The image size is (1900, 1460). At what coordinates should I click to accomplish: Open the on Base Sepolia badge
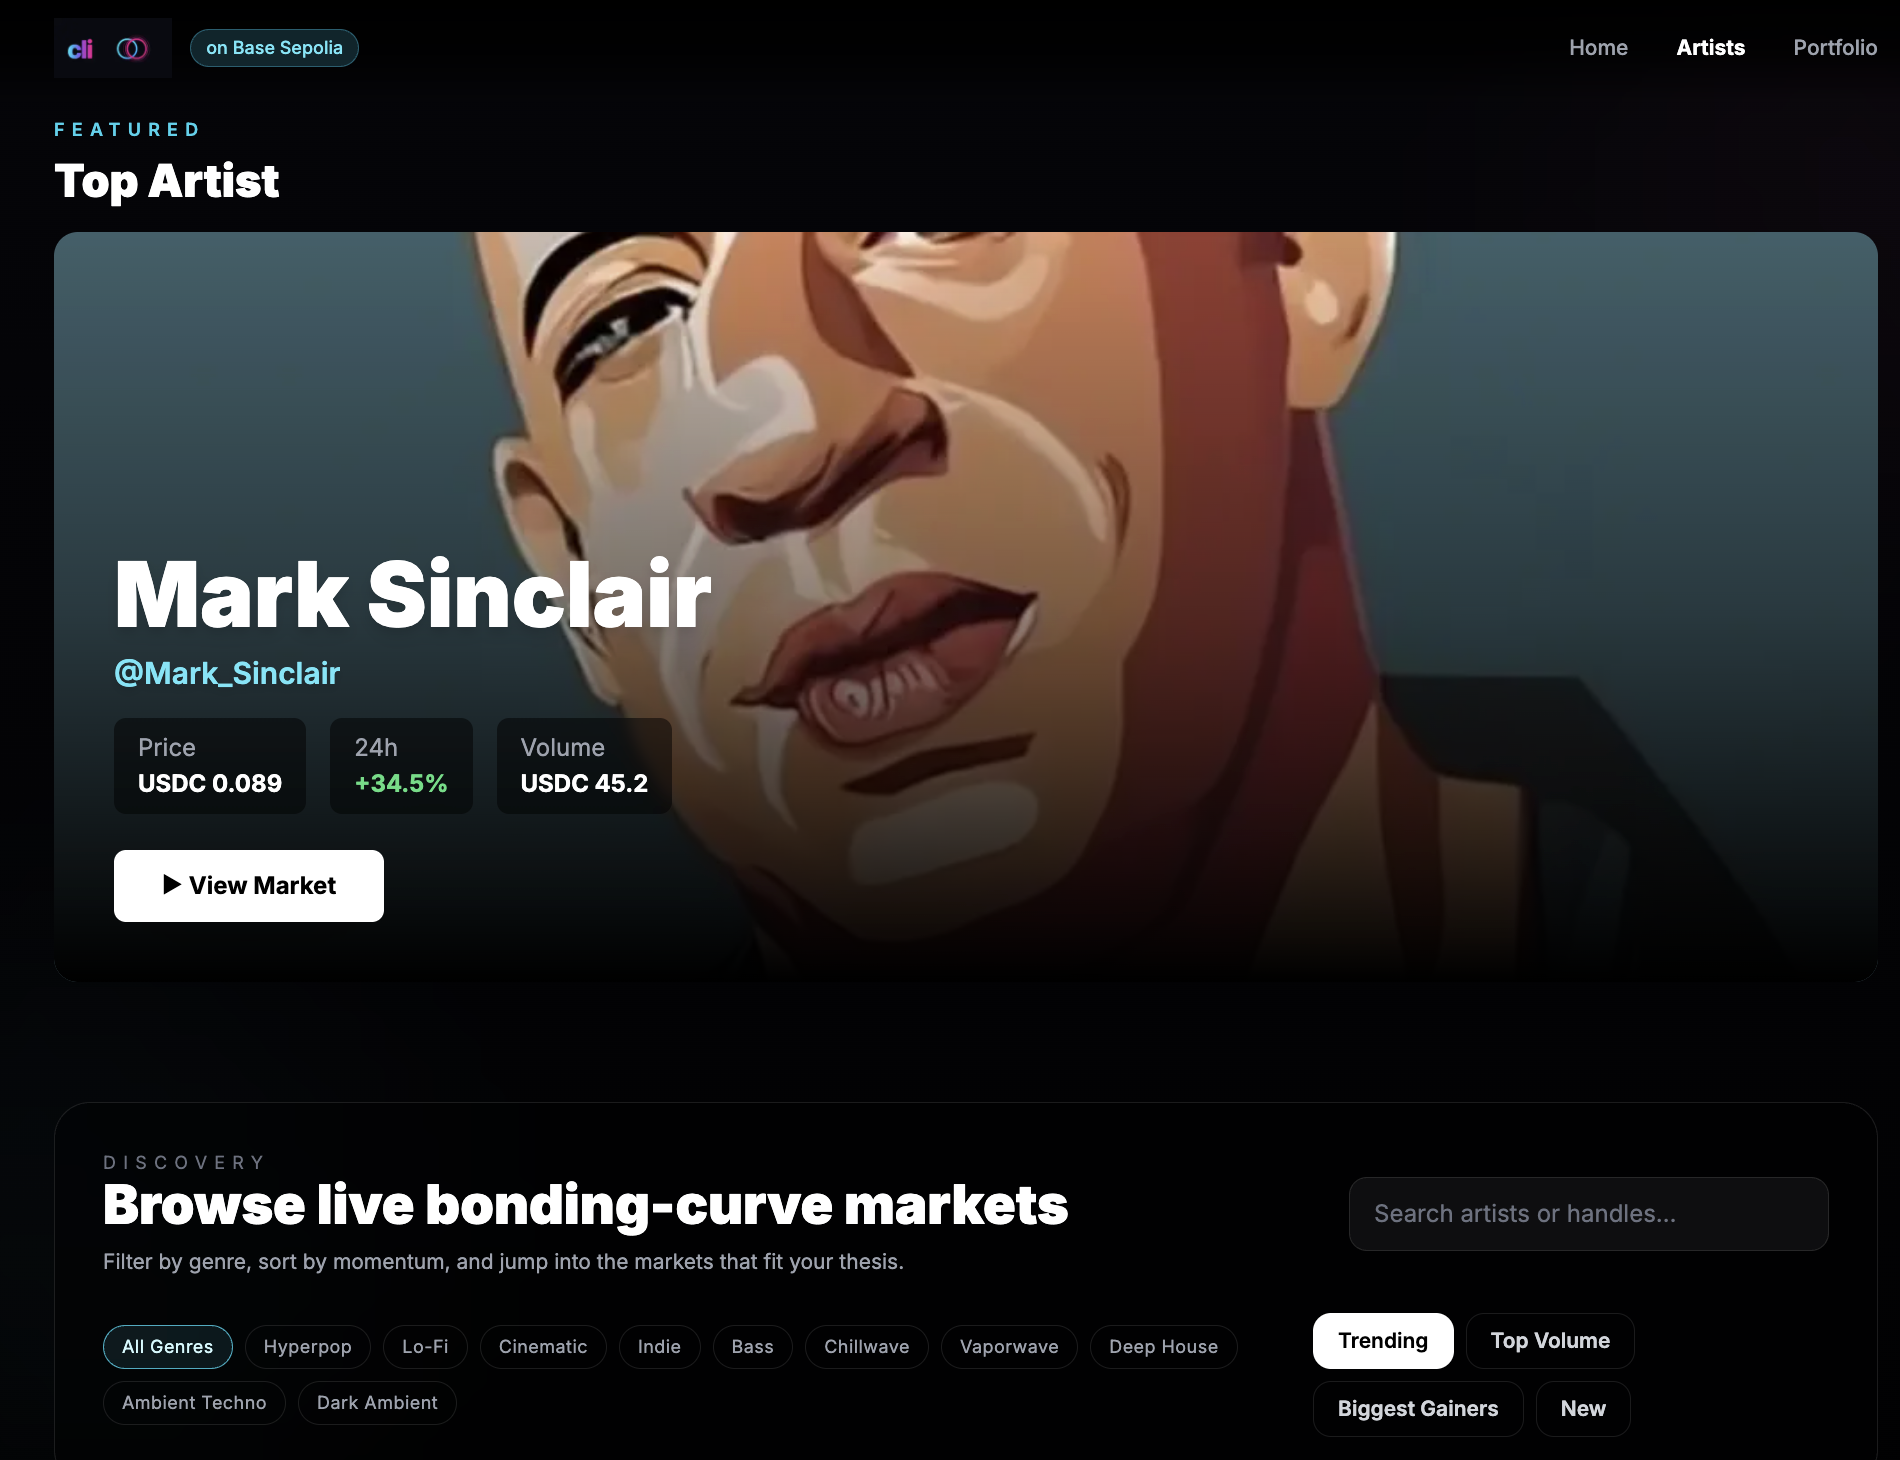[274, 48]
